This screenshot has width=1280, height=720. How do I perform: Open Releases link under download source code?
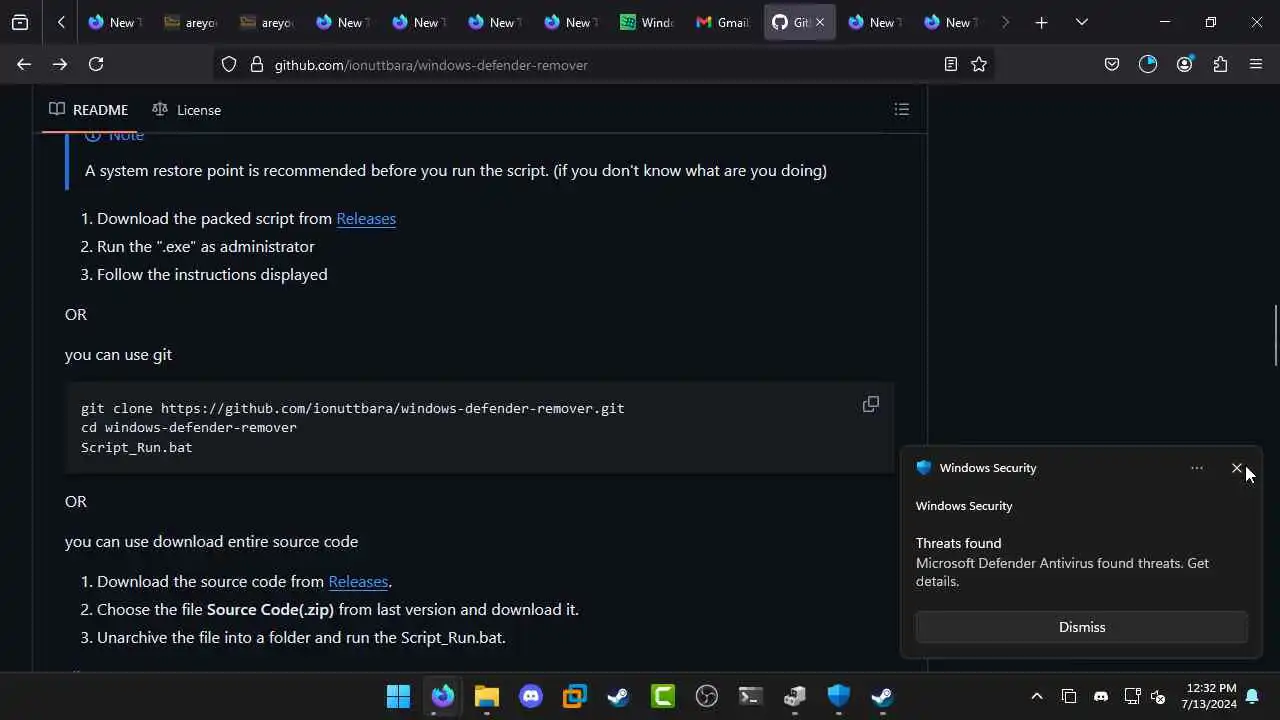click(x=358, y=581)
